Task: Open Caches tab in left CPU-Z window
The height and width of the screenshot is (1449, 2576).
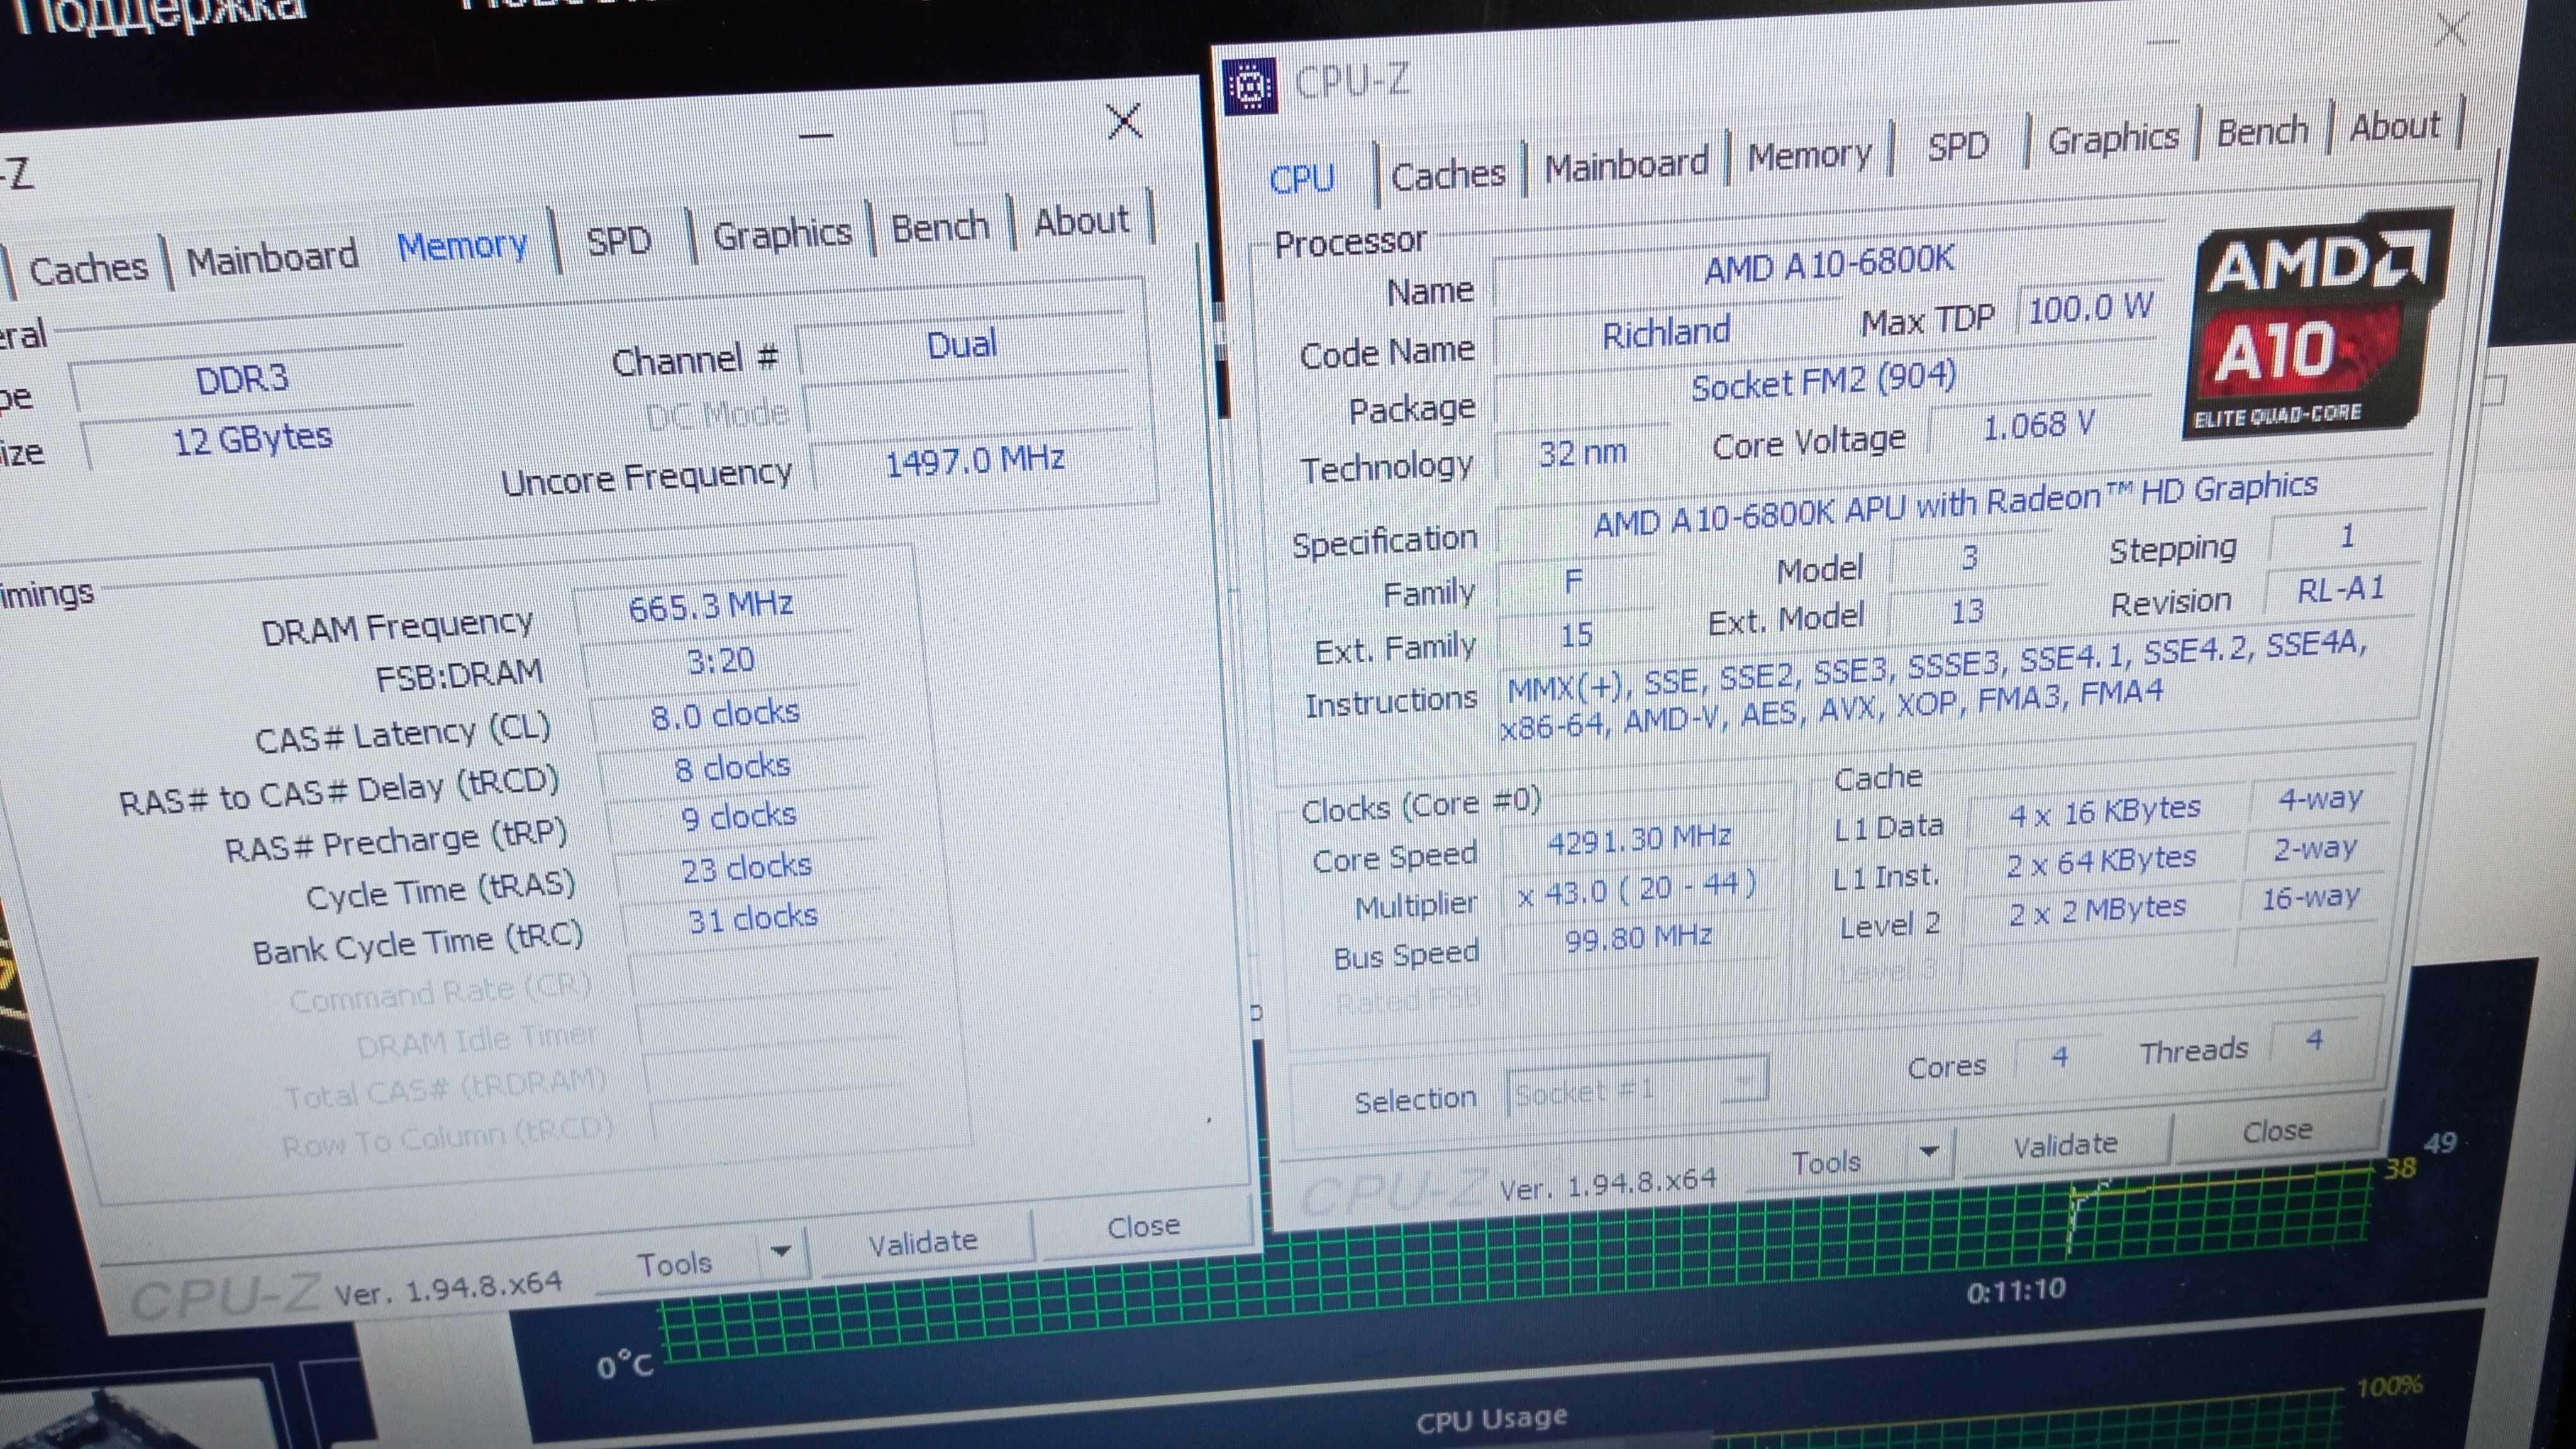Action: coord(88,268)
